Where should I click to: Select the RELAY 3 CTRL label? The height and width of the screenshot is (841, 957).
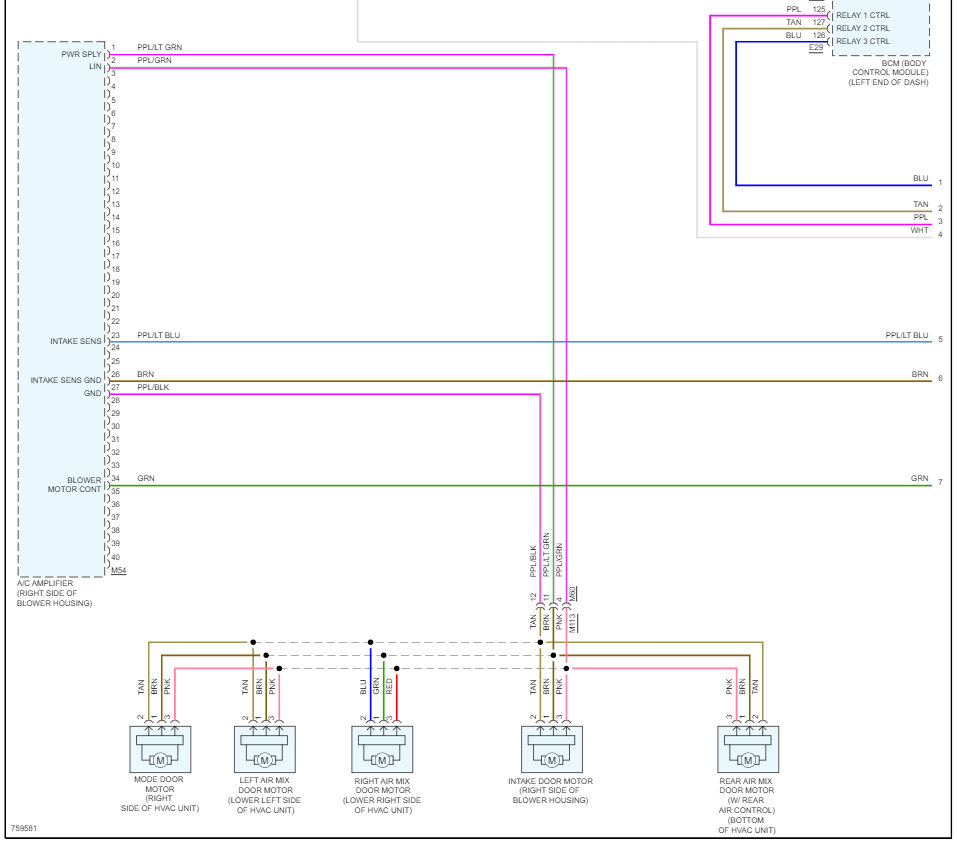pyautogui.click(x=862, y=42)
